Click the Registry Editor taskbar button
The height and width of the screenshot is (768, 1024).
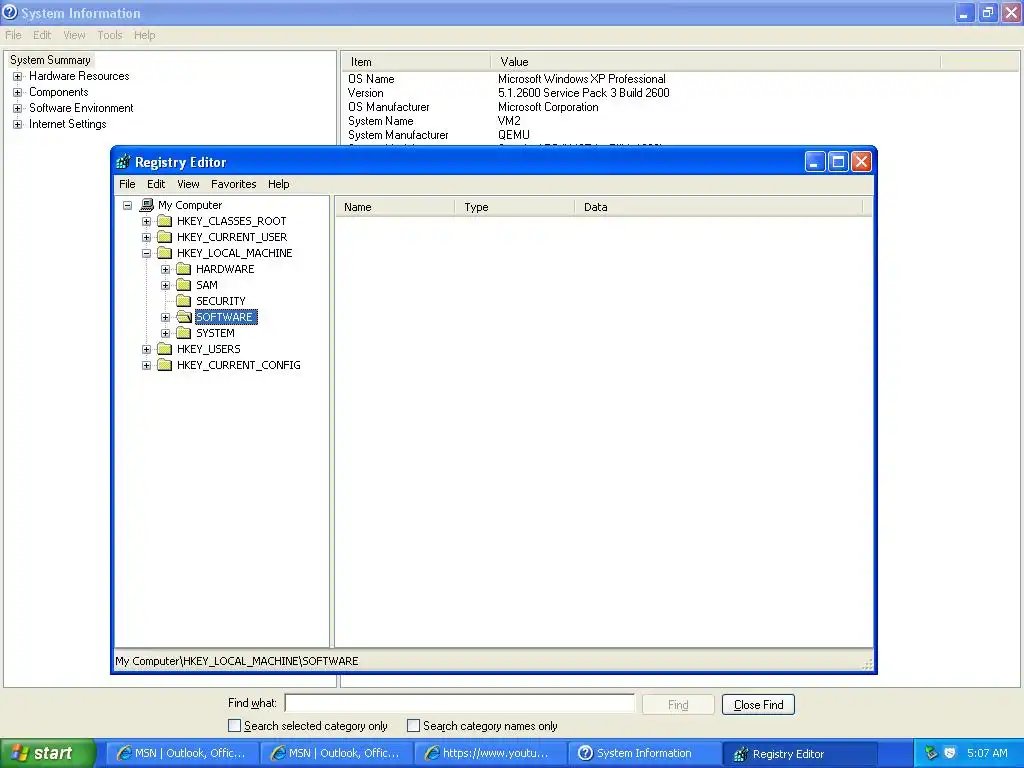pos(800,754)
